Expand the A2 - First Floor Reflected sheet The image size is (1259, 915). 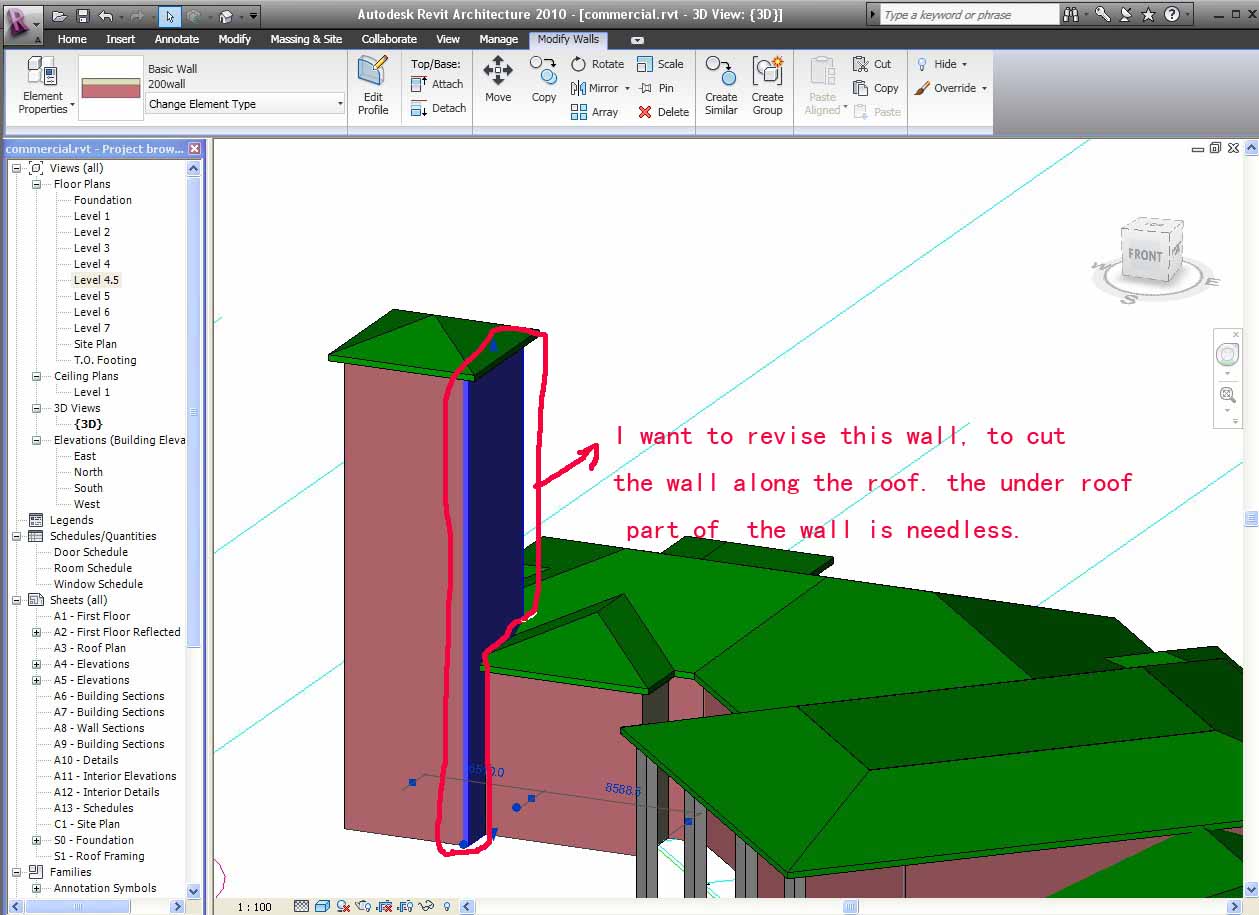37,632
